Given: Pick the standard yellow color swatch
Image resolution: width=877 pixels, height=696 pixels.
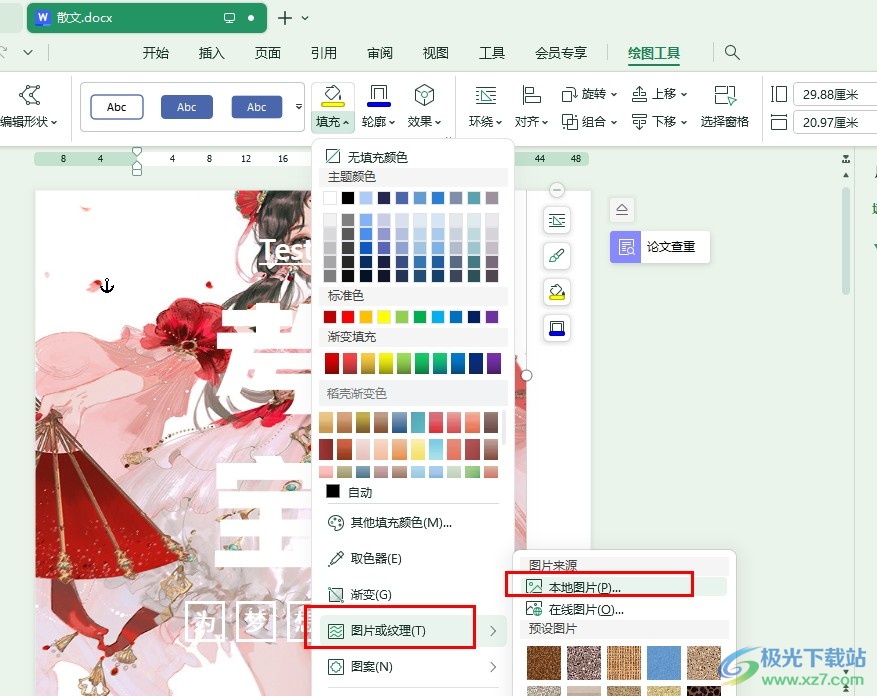Looking at the screenshot, I should tap(384, 317).
